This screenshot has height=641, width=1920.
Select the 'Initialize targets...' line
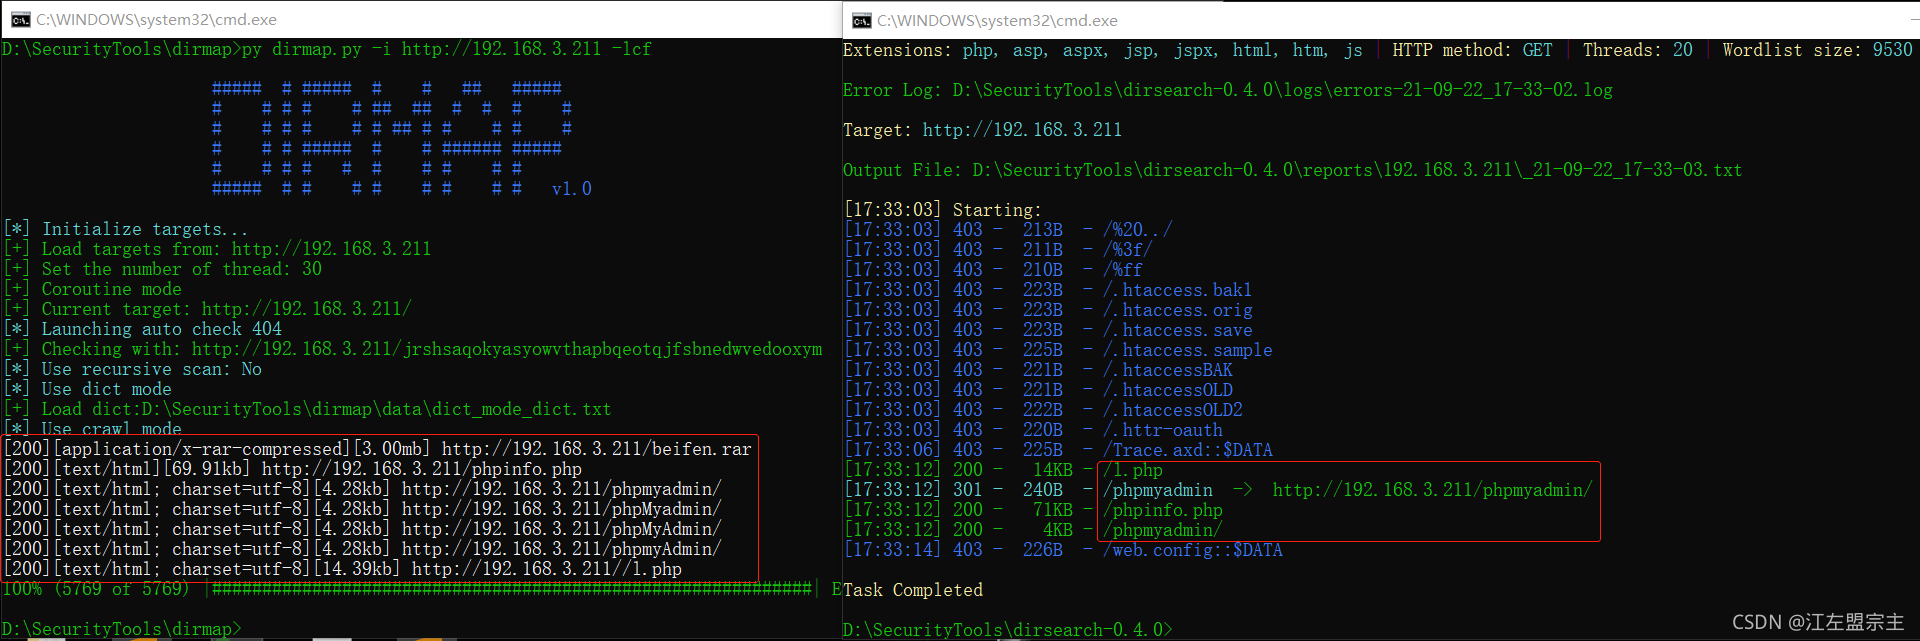pos(126,229)
